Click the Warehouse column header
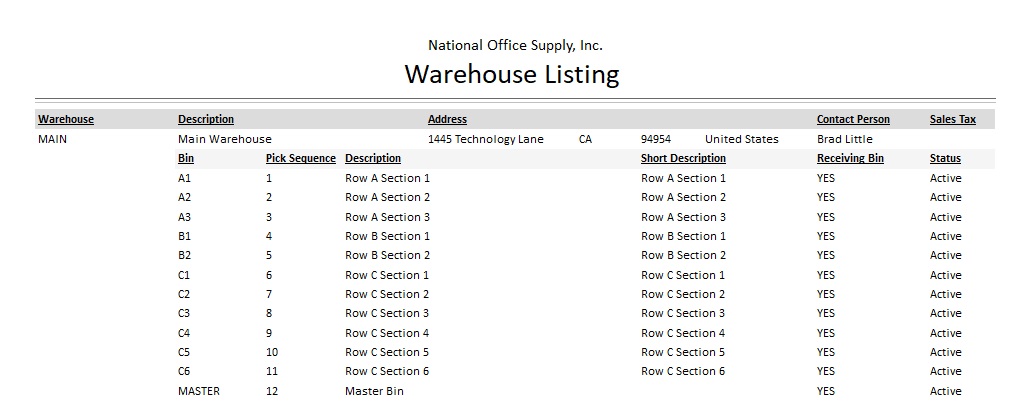Image resolution: width=1034 pixels, height=412 pixels. (66, 120)
